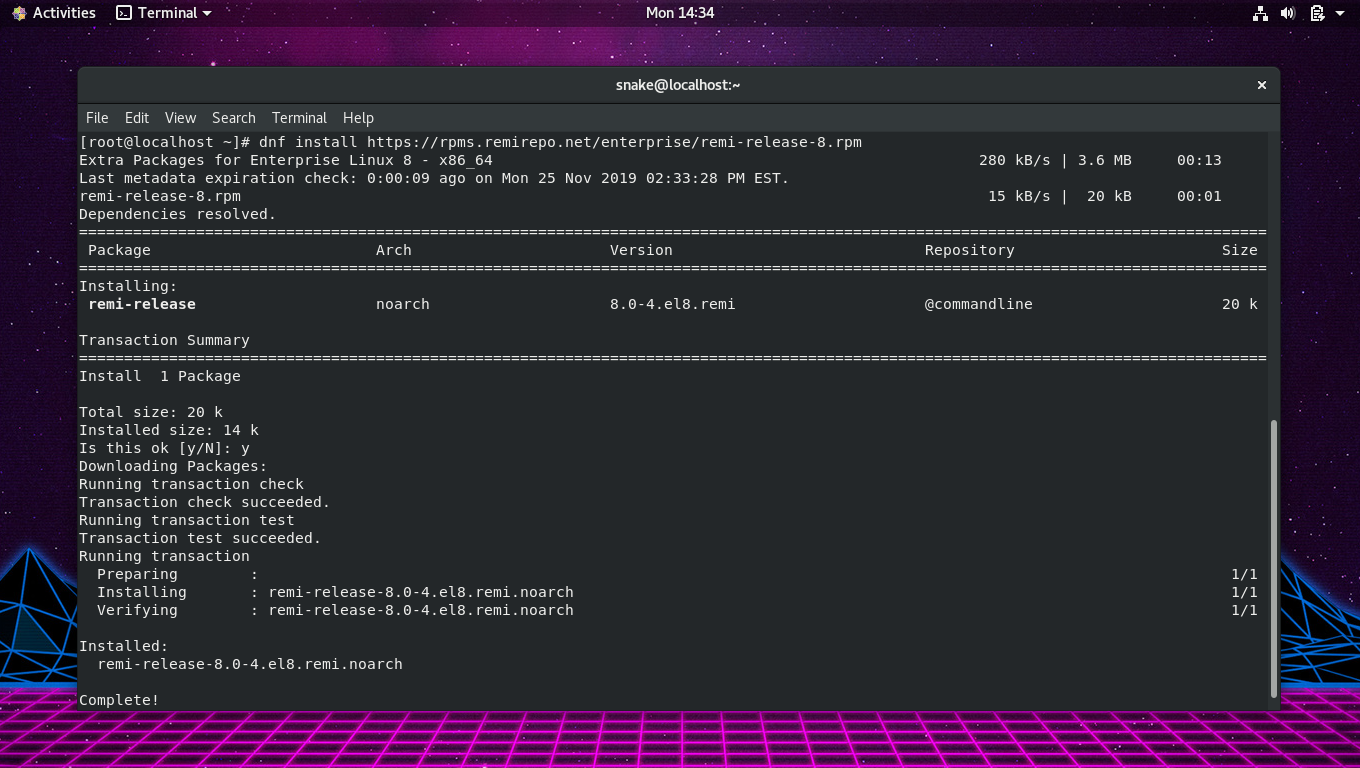
Task: Open the File menu
Action: 97,118
